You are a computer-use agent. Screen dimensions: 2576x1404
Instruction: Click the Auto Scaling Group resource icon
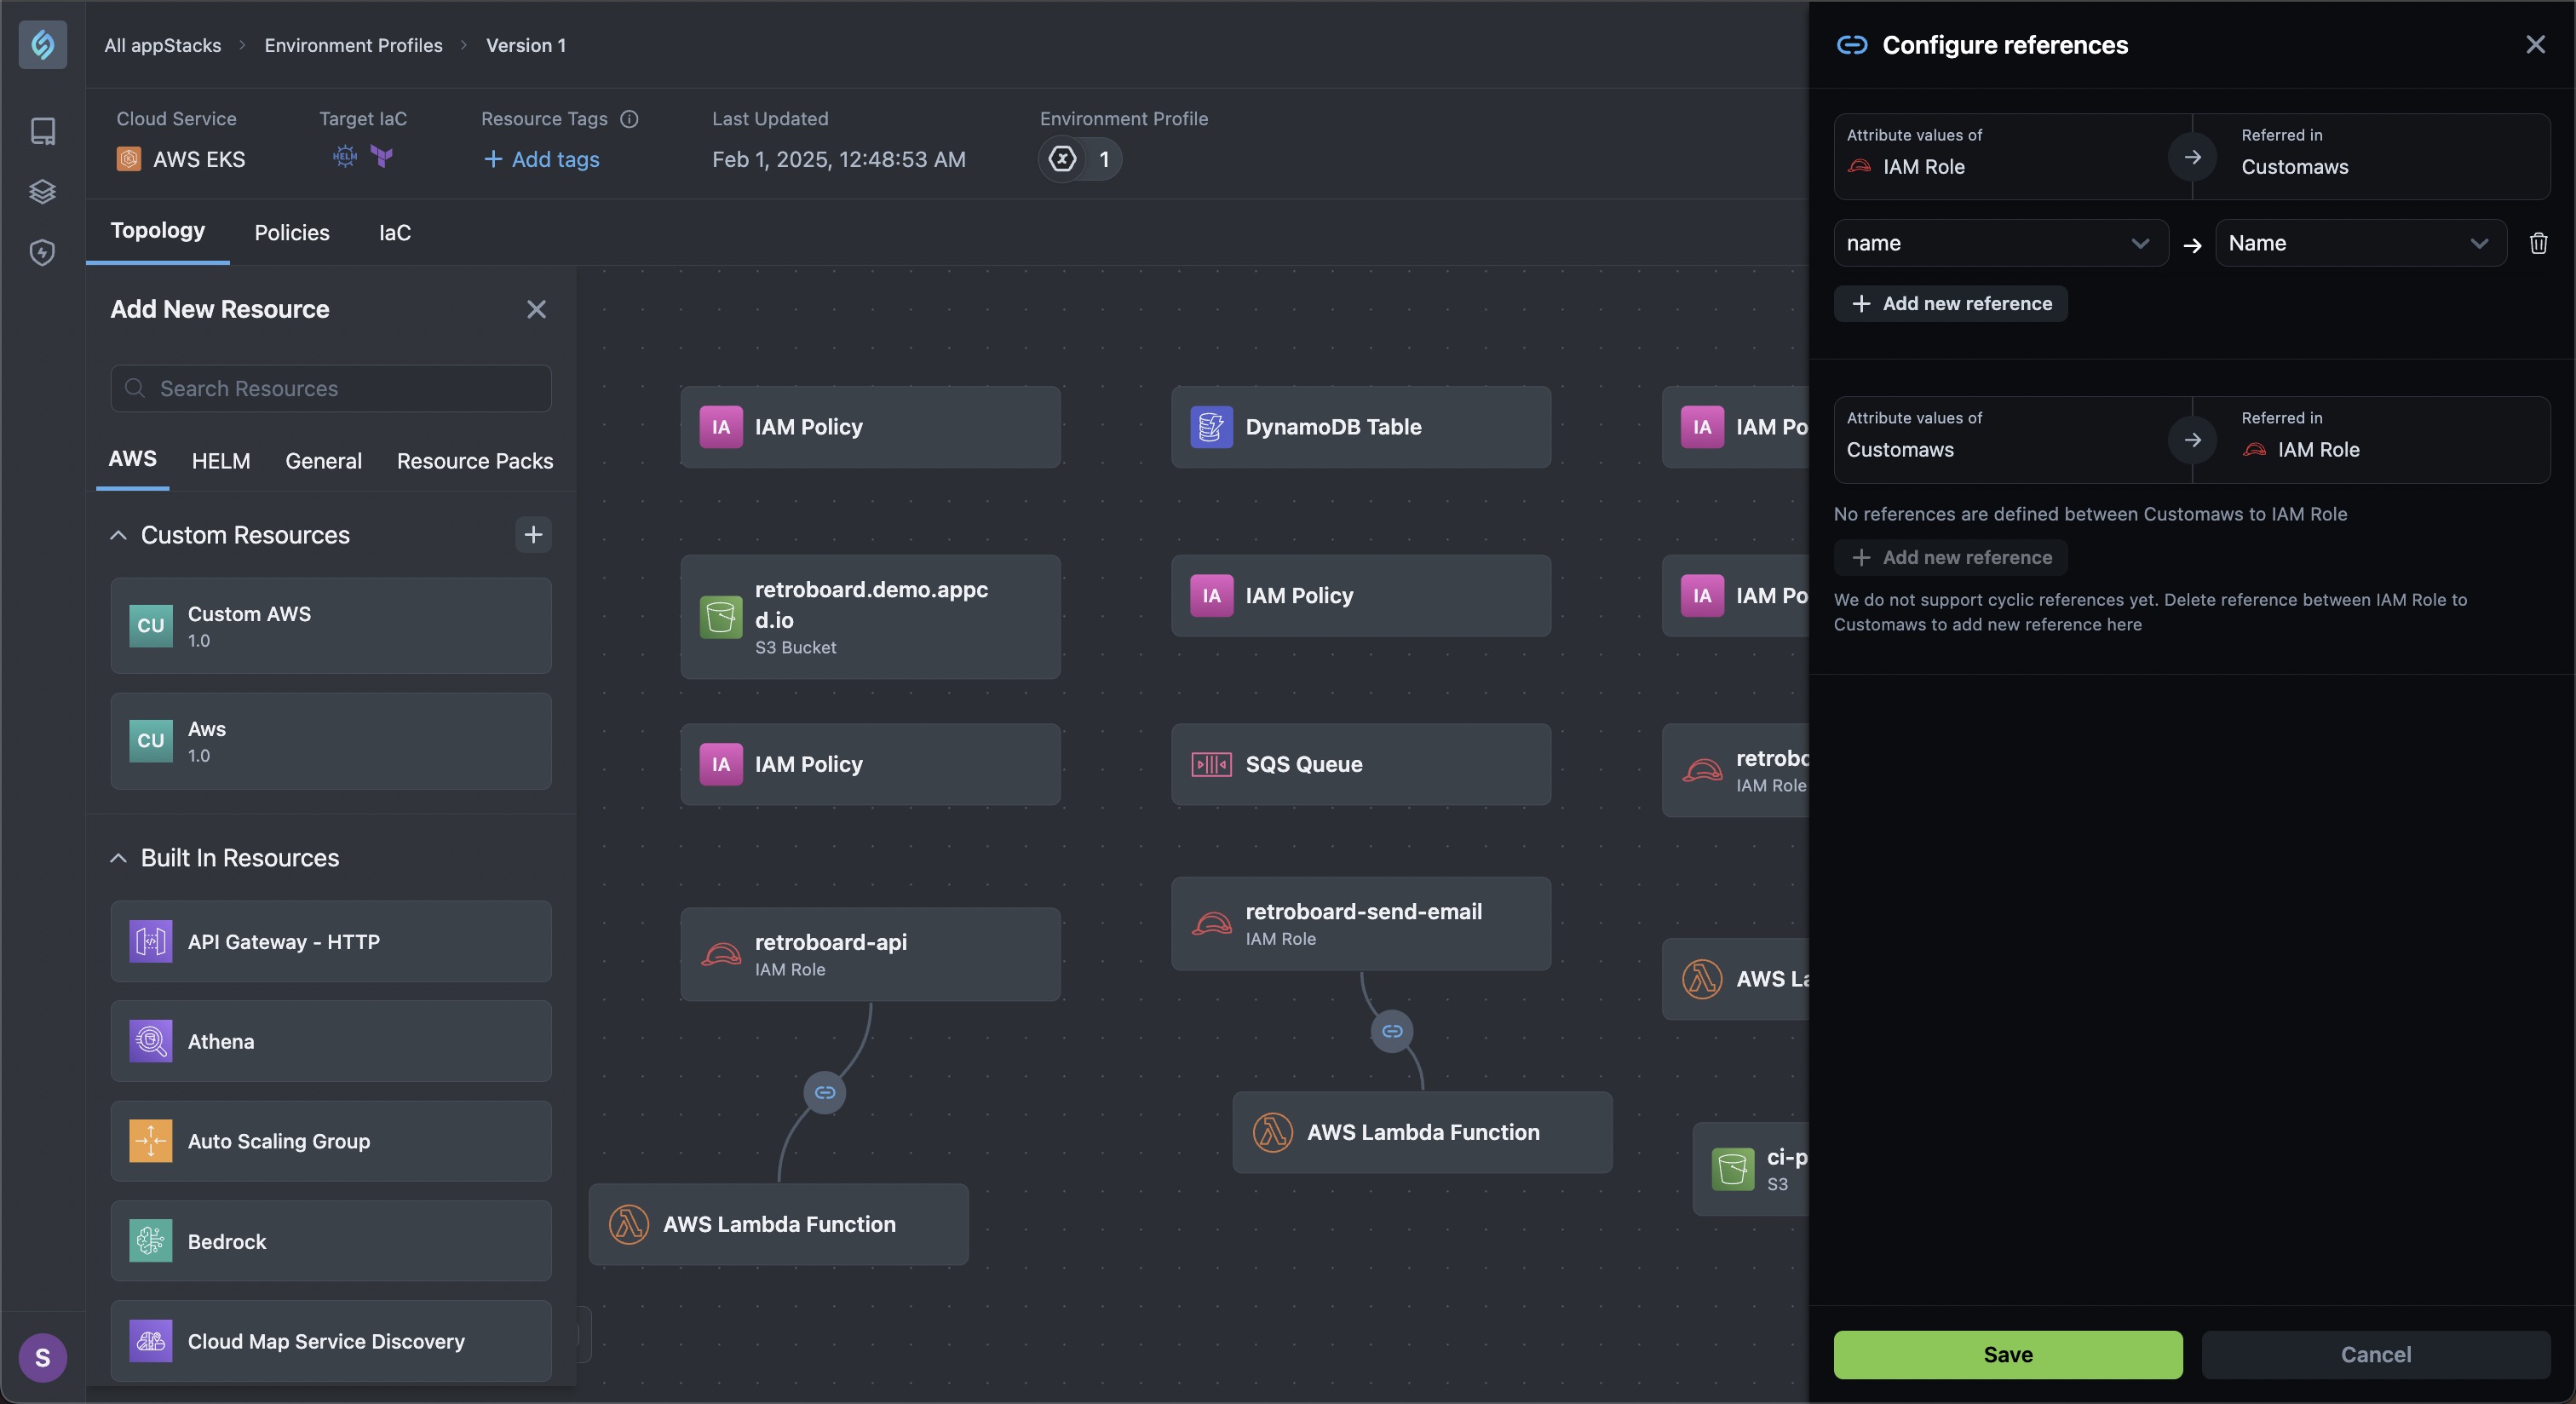point(151,1141)
